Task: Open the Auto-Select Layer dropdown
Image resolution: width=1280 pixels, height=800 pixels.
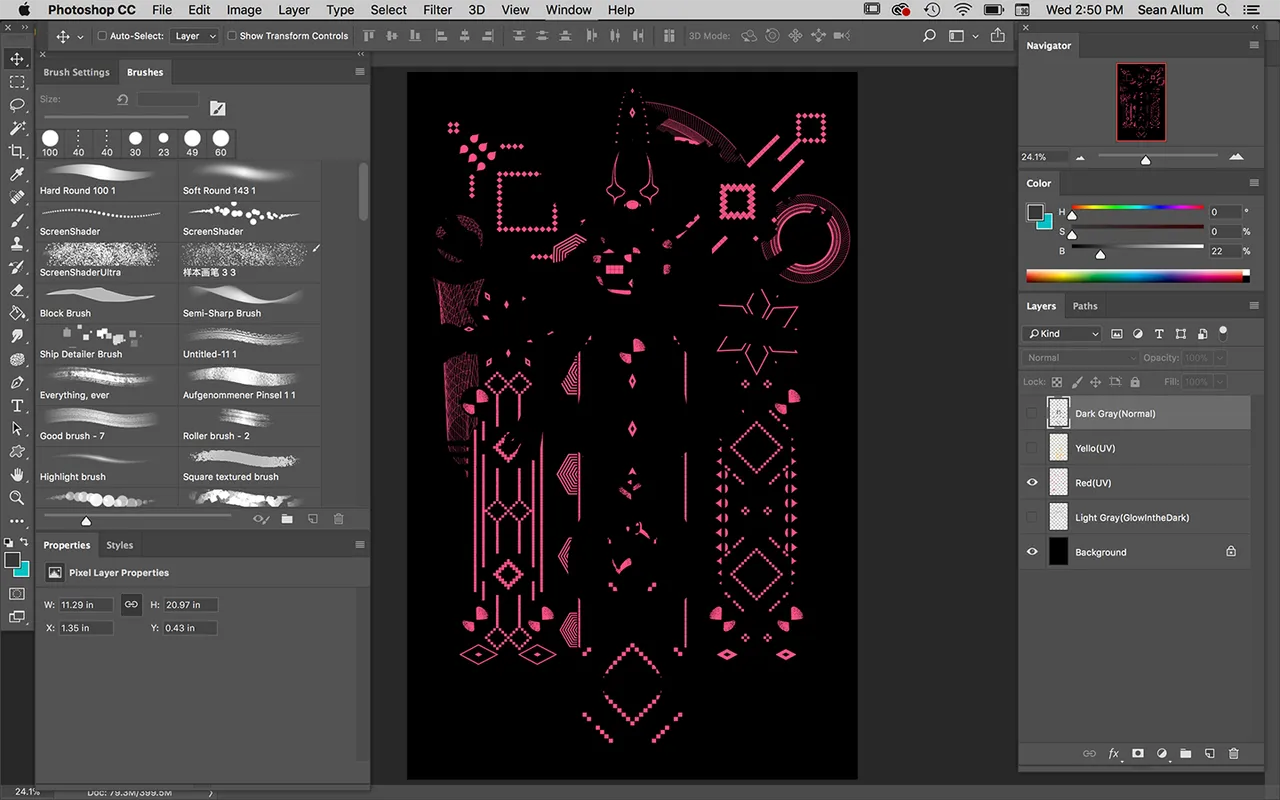Action: click(195, 36)
